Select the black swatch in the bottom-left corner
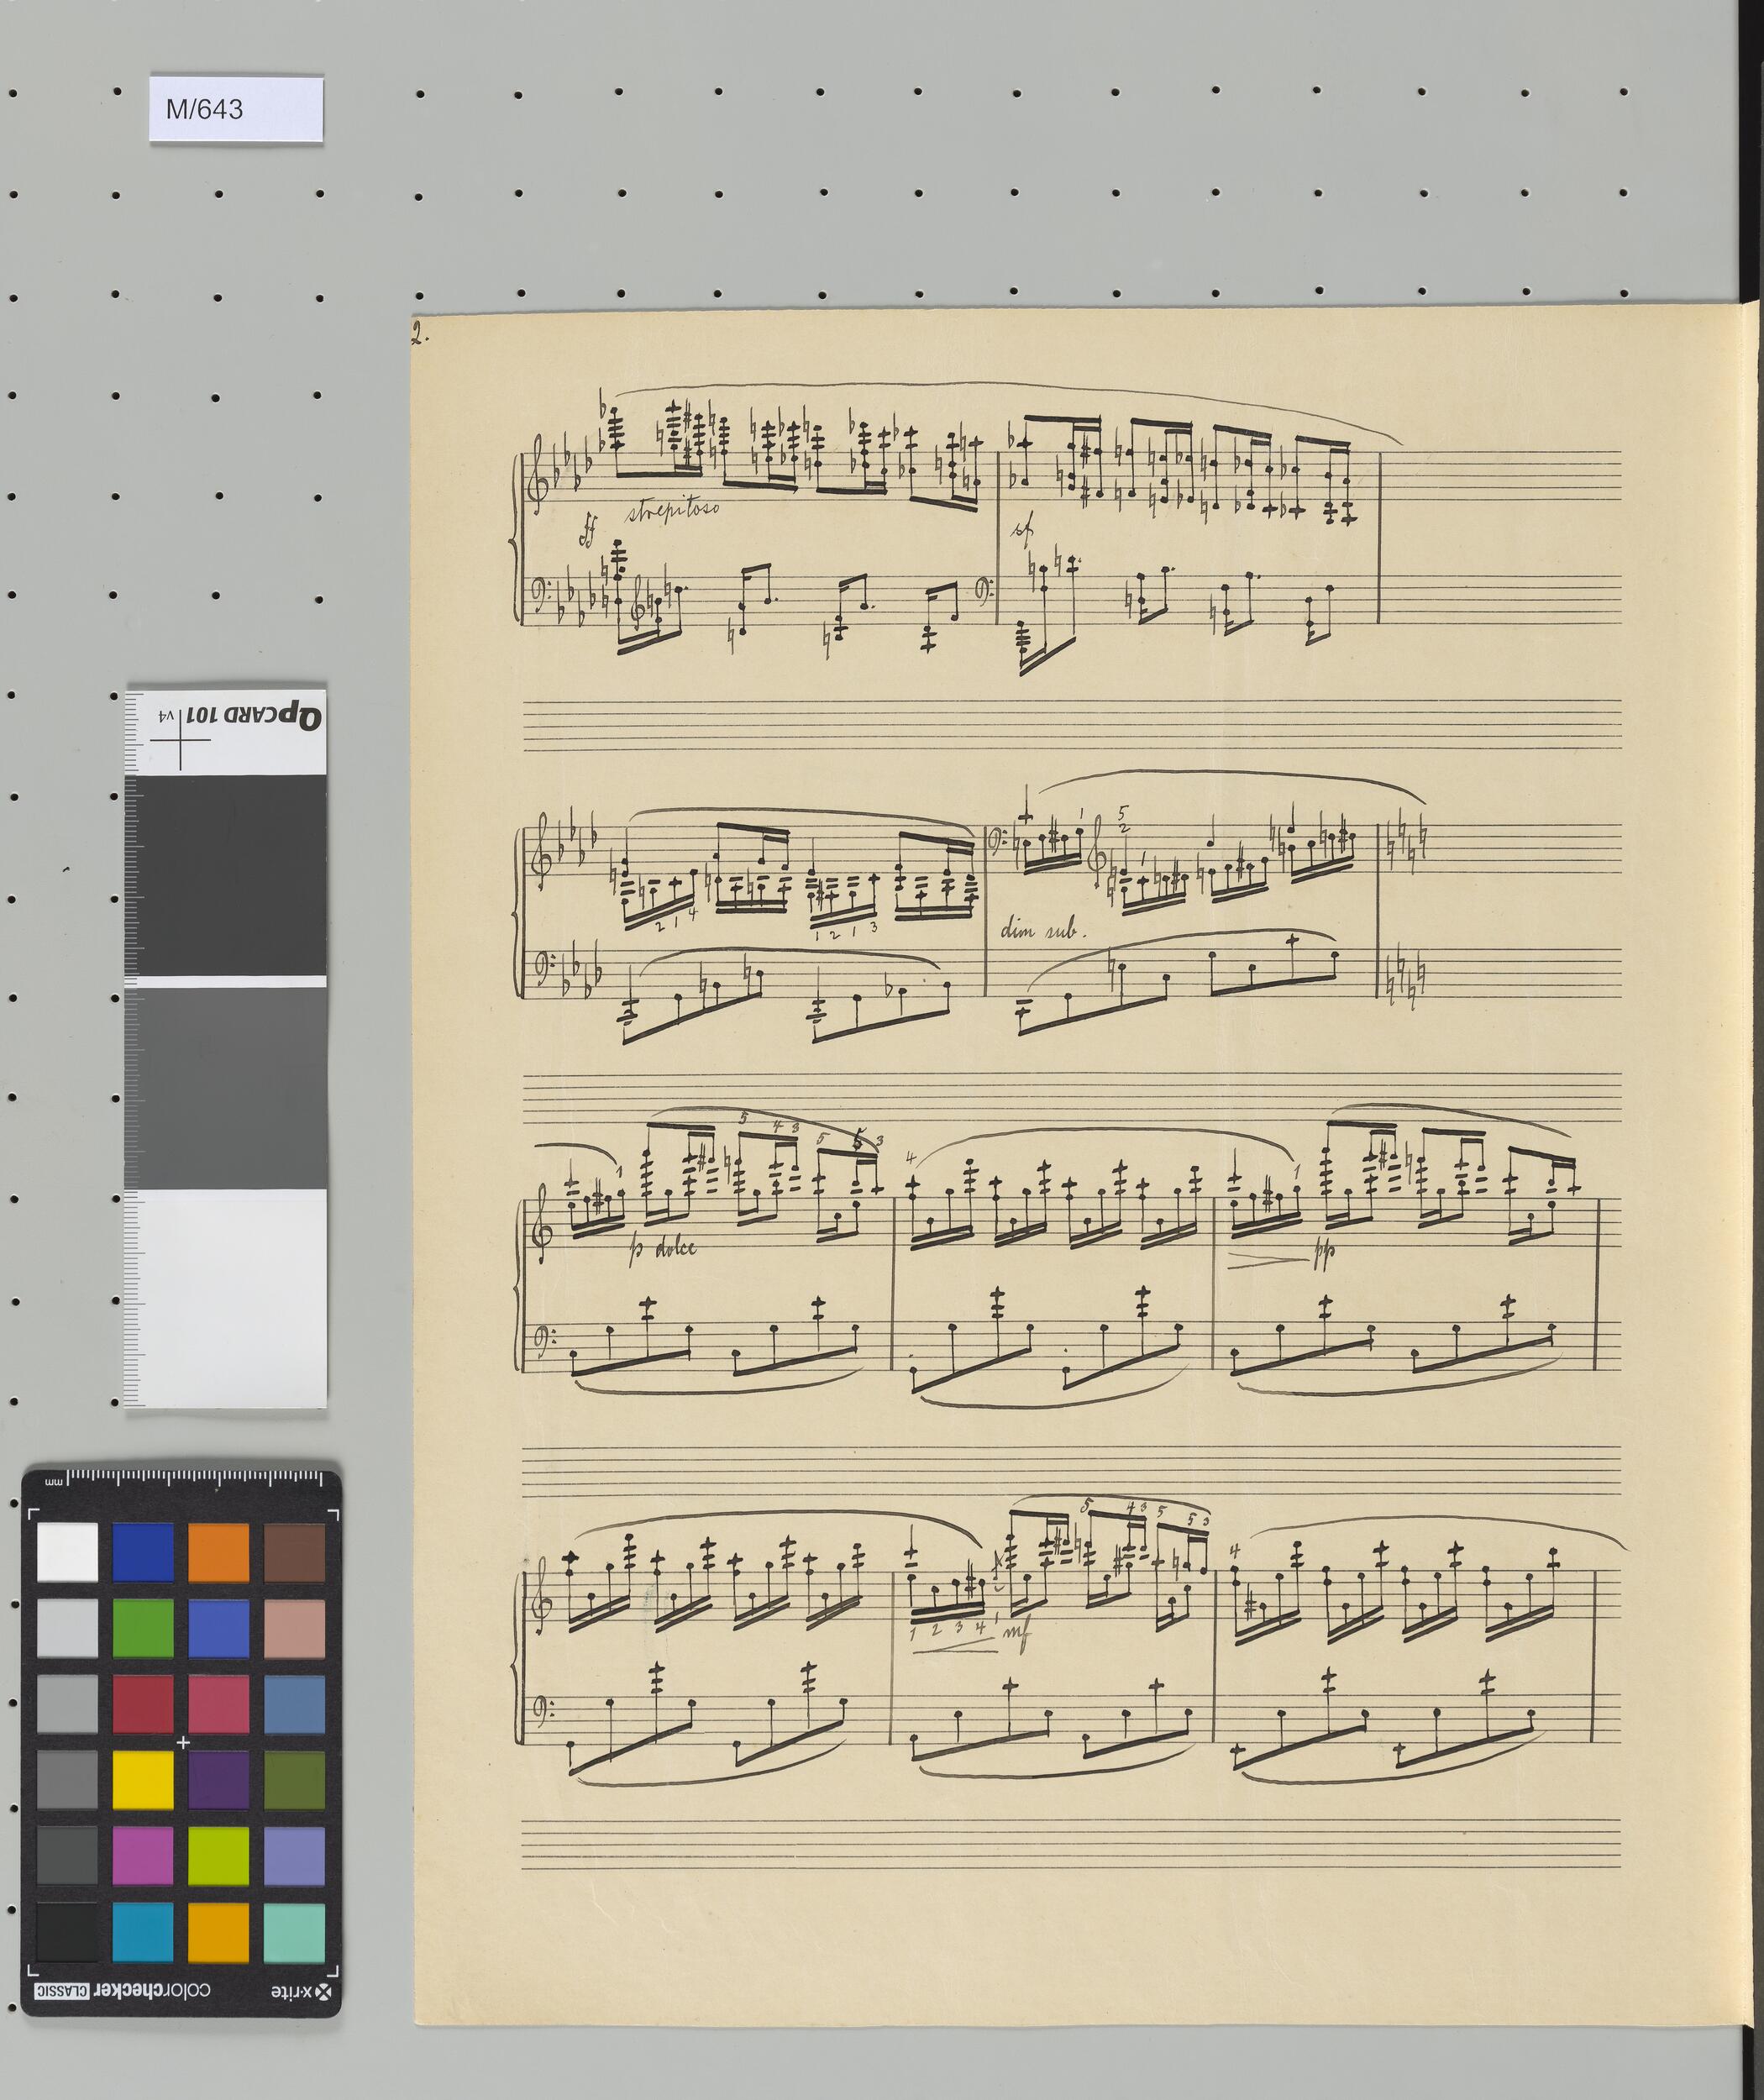This screenshot has width=1764, height=2100. (67, 1932)
